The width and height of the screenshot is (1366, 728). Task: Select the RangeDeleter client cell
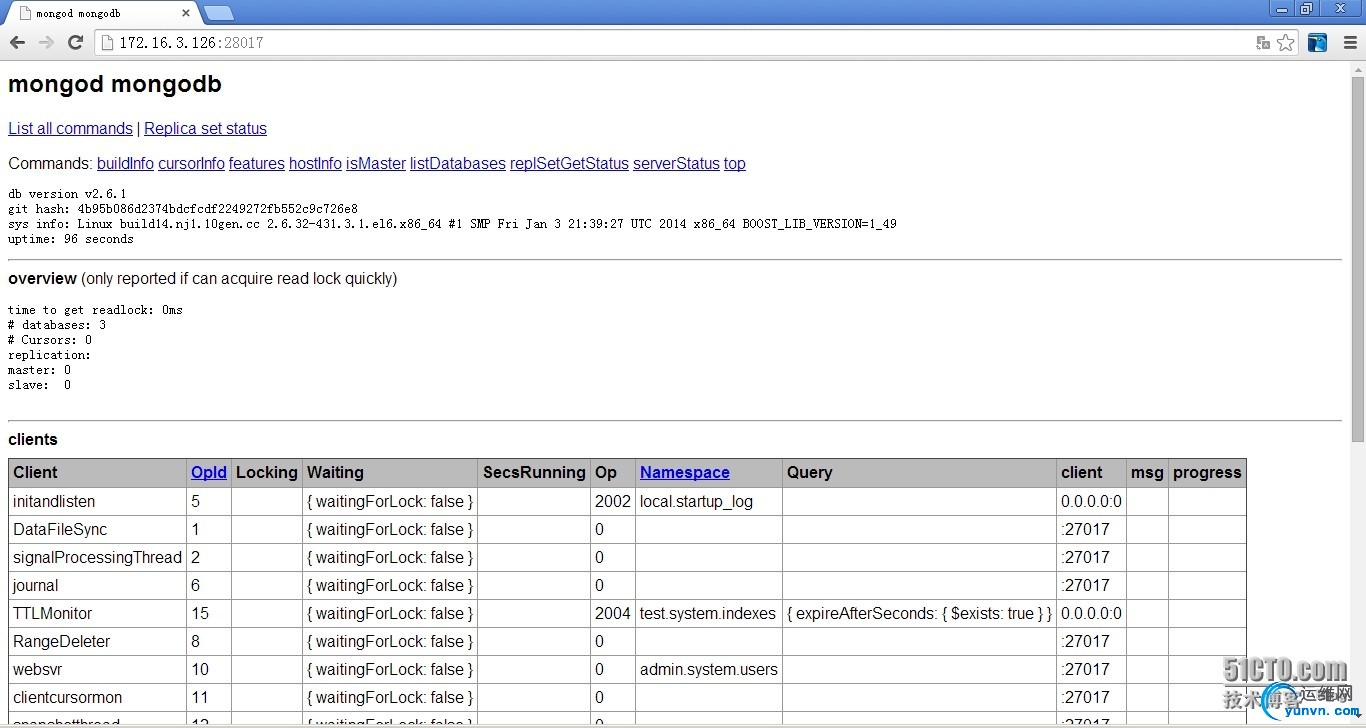(x=97, y=641)
